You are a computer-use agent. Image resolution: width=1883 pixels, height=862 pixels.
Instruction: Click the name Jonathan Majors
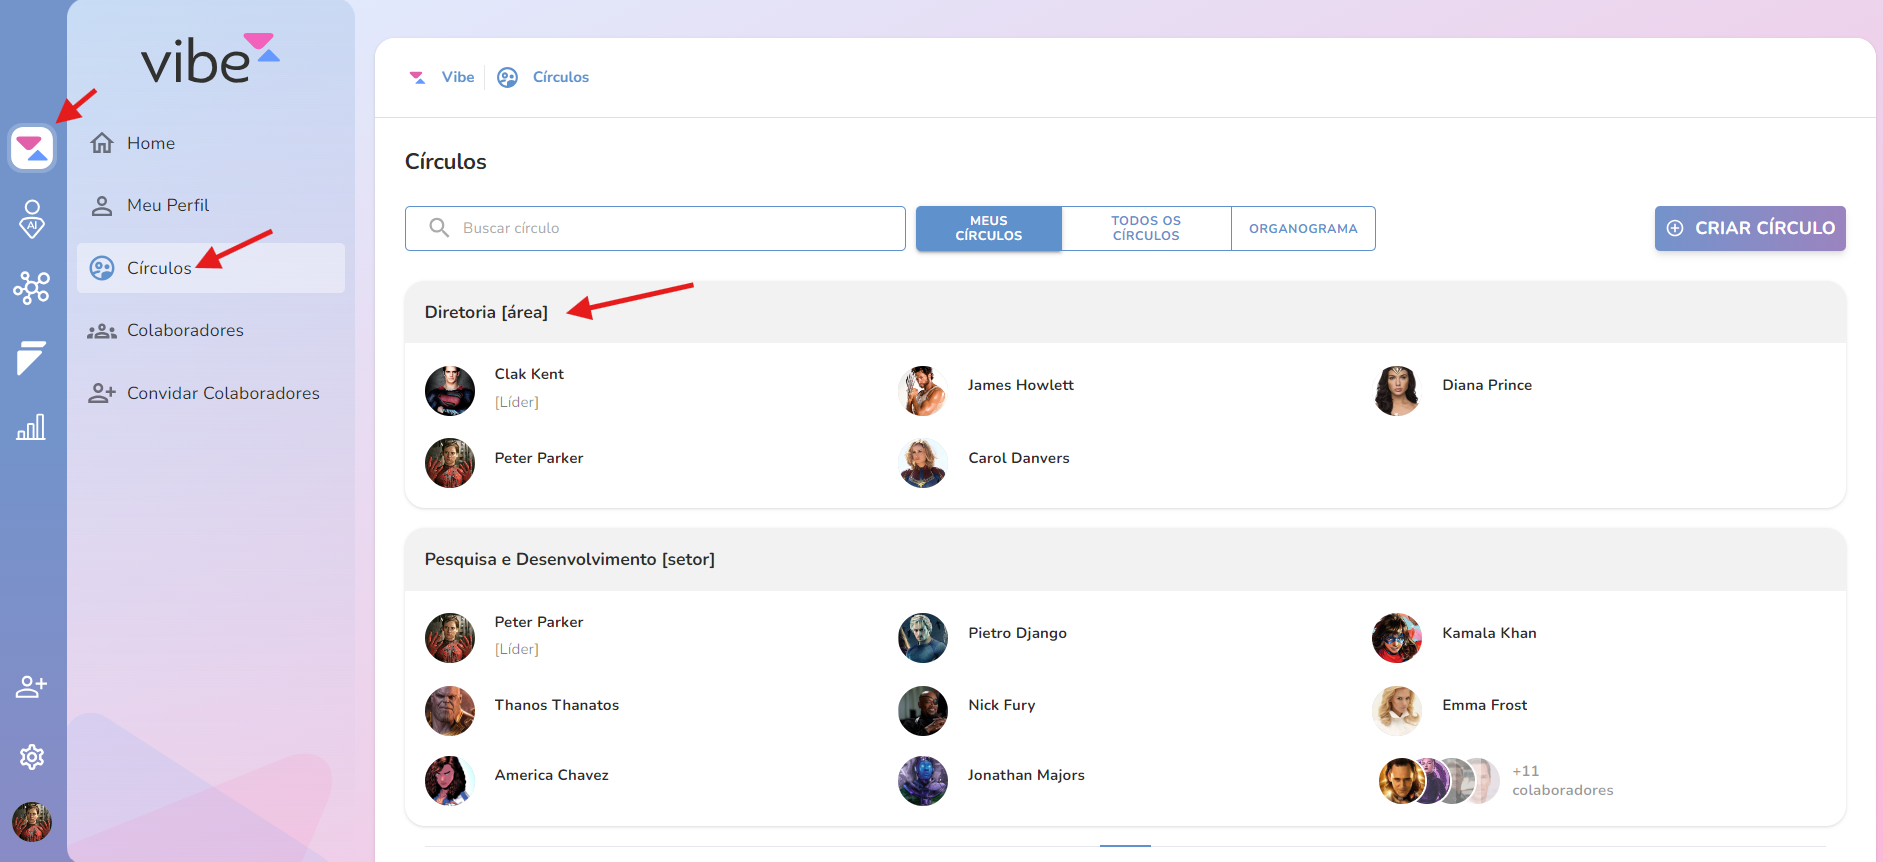point(1026,775)
